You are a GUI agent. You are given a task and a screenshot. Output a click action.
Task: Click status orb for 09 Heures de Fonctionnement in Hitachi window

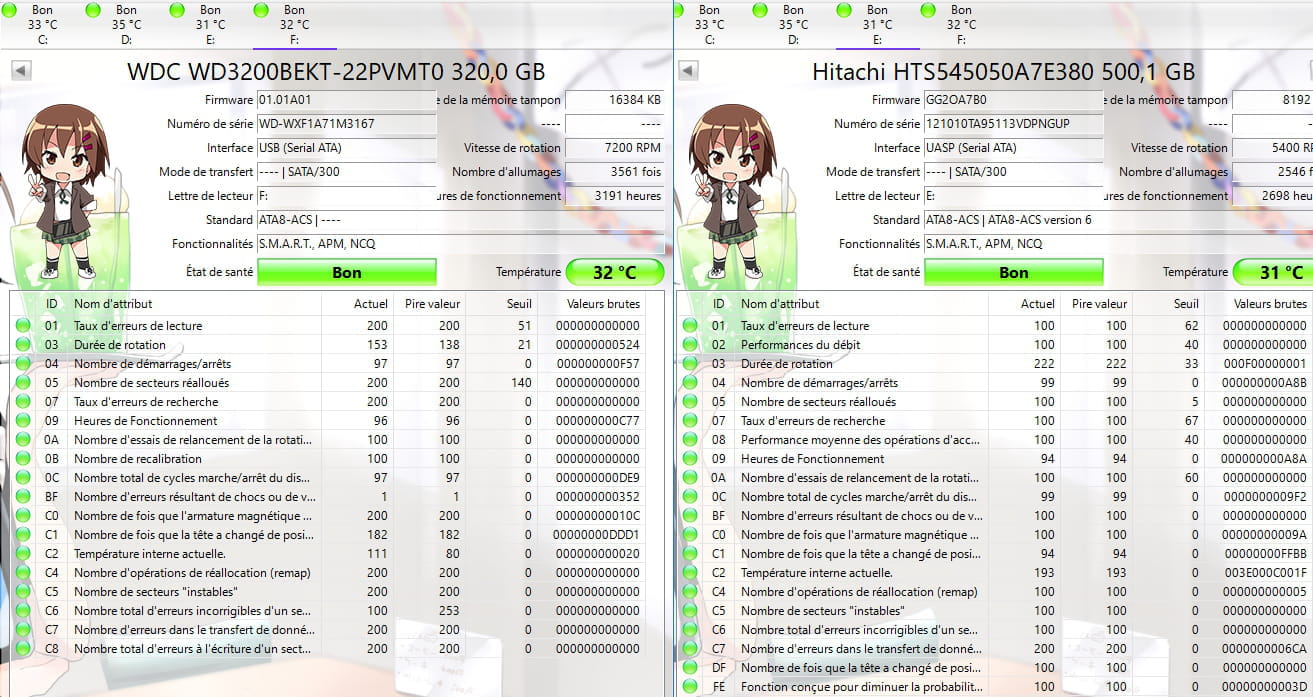pyautogui.click(x=690, y=458)
